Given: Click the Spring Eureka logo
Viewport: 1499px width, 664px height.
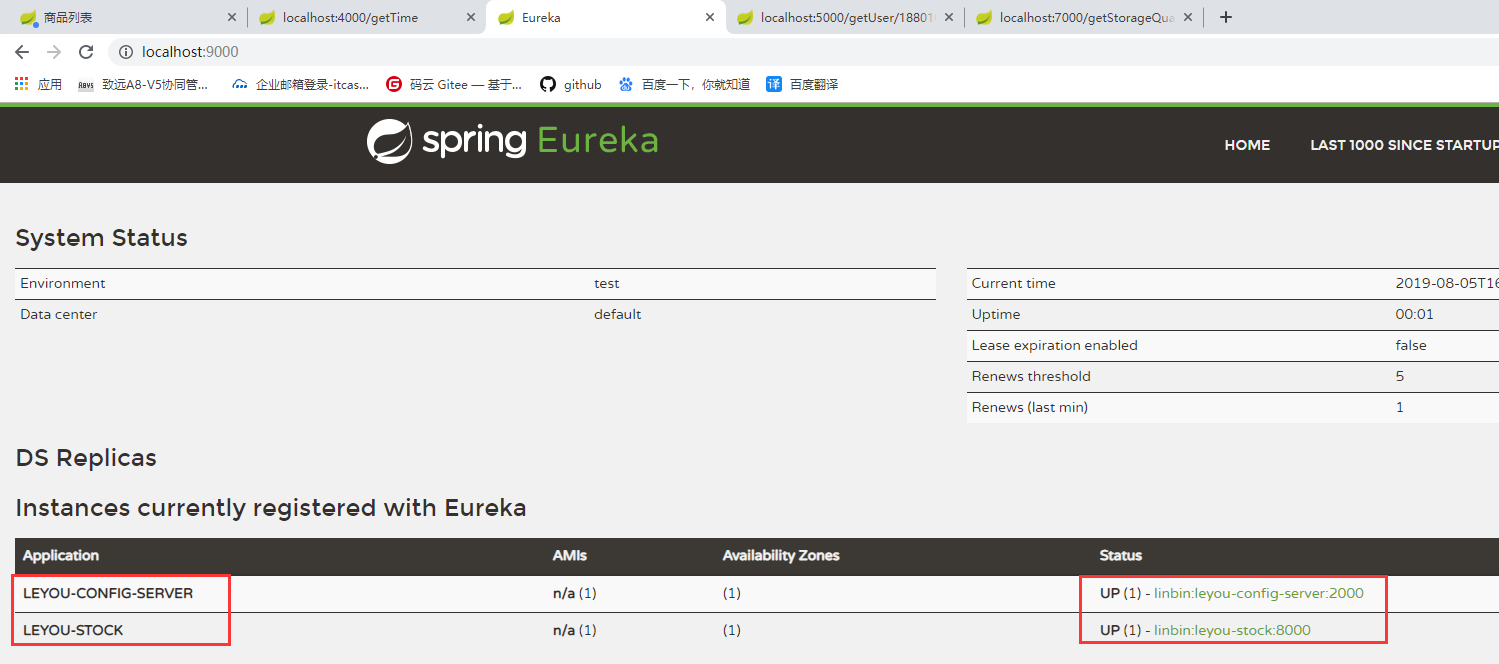Looking at the screenshot, I should [512, 141].
